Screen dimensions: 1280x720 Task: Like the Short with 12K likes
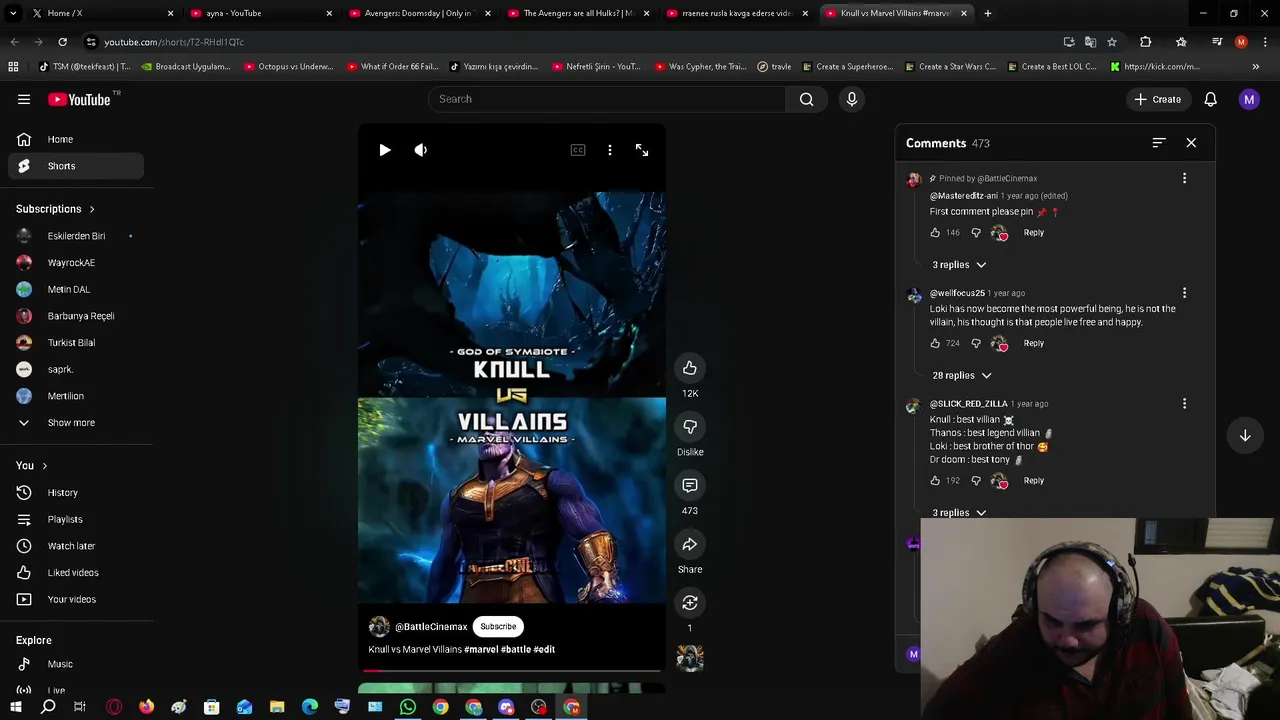point(690,368)
